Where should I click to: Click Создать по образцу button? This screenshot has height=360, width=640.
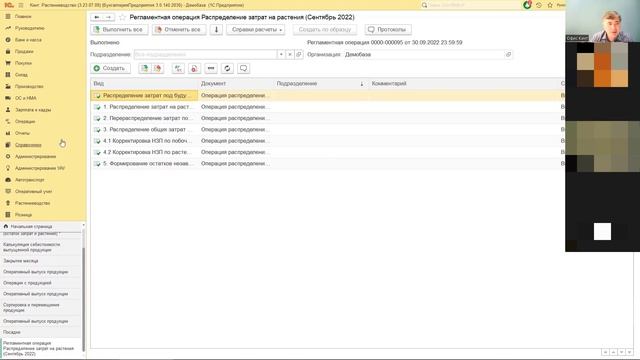324,29
